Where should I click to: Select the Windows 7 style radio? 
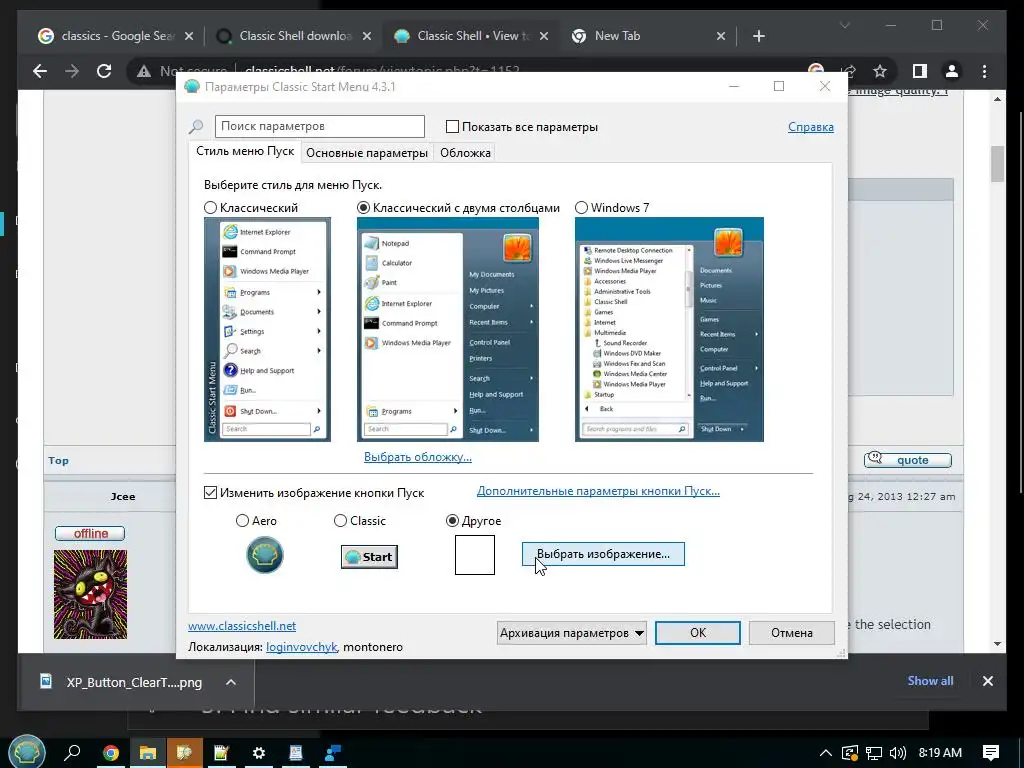tap(581, 208)
